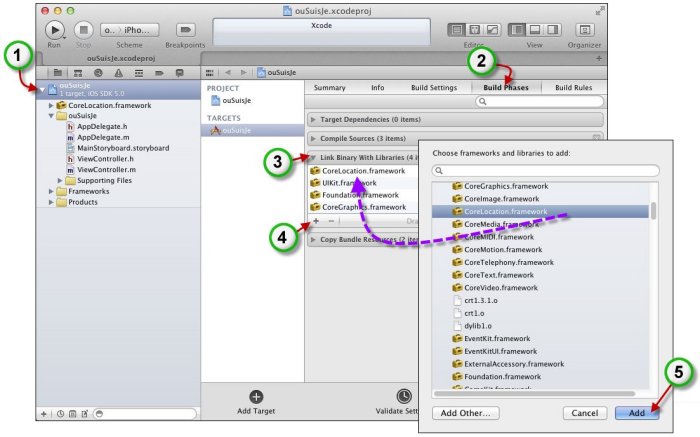
Task: Go forward in the editor history
Action: [x=243, y=73]
